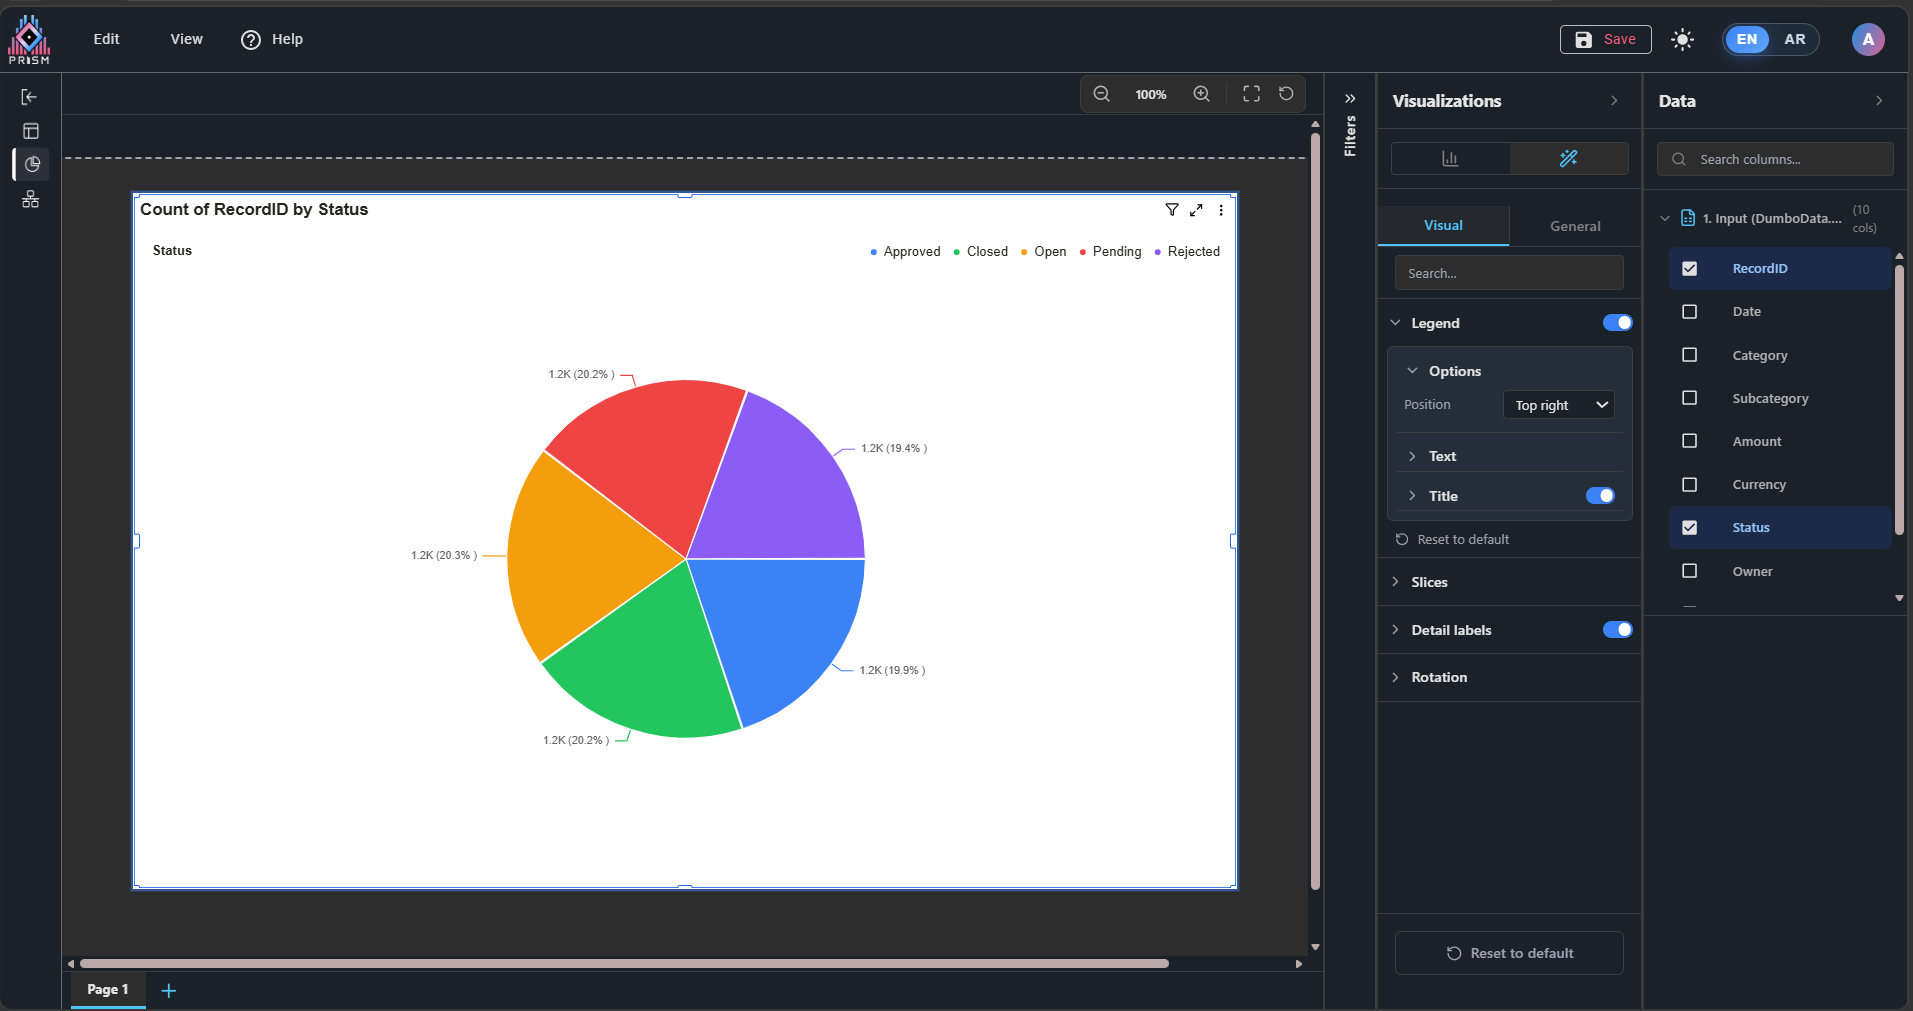This screenshot has height=1011, width=1913.
Task: Disable the Detail labels toggle
Action: (1616, 630)
